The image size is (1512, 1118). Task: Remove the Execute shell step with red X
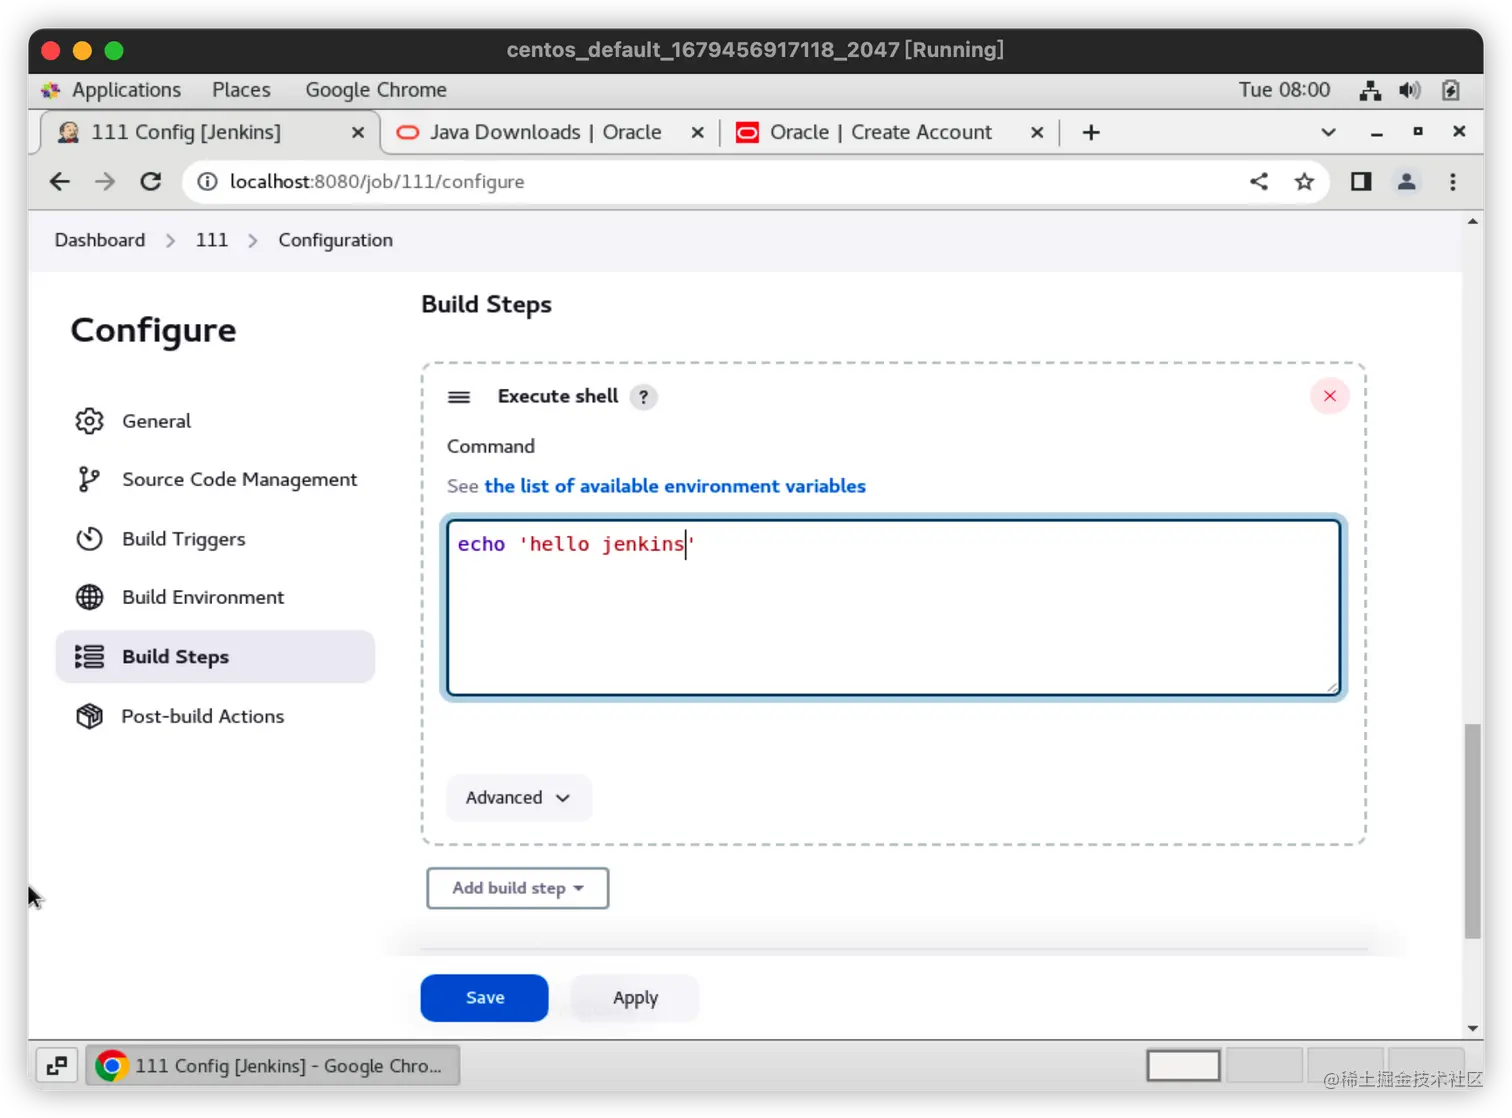[x=1330, y=396]
